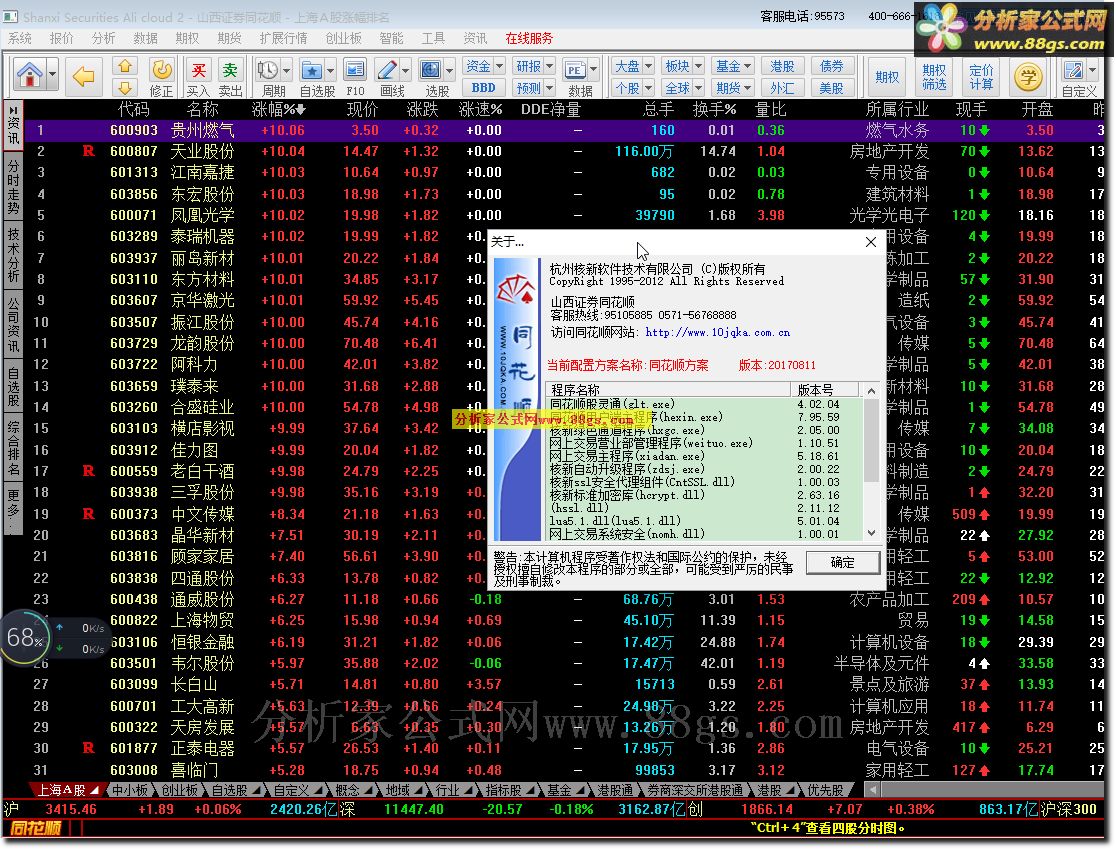The width and height of the screenshot is (1116, 849).
Task: Click the 所属行业 column header
Action: click(897, 110)
